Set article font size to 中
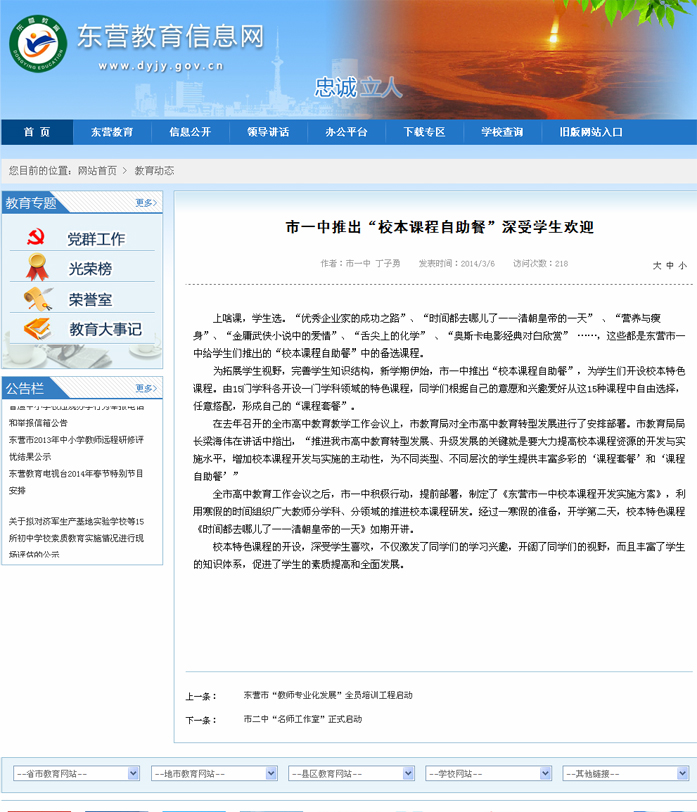The image size is (697, 812). click(670, 266)
